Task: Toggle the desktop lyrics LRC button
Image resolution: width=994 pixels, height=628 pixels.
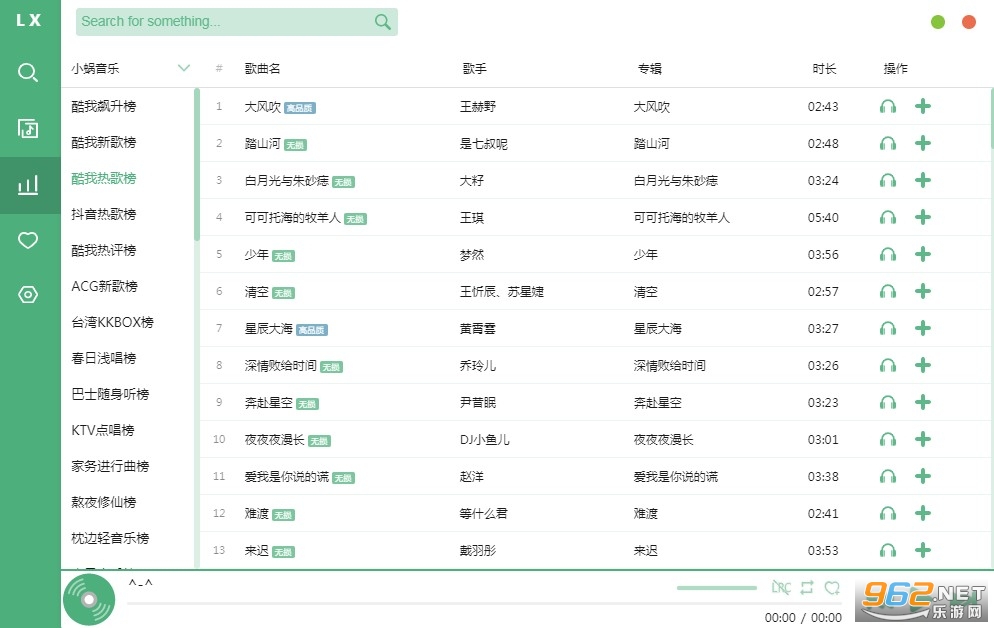Action: click(781, 588)
